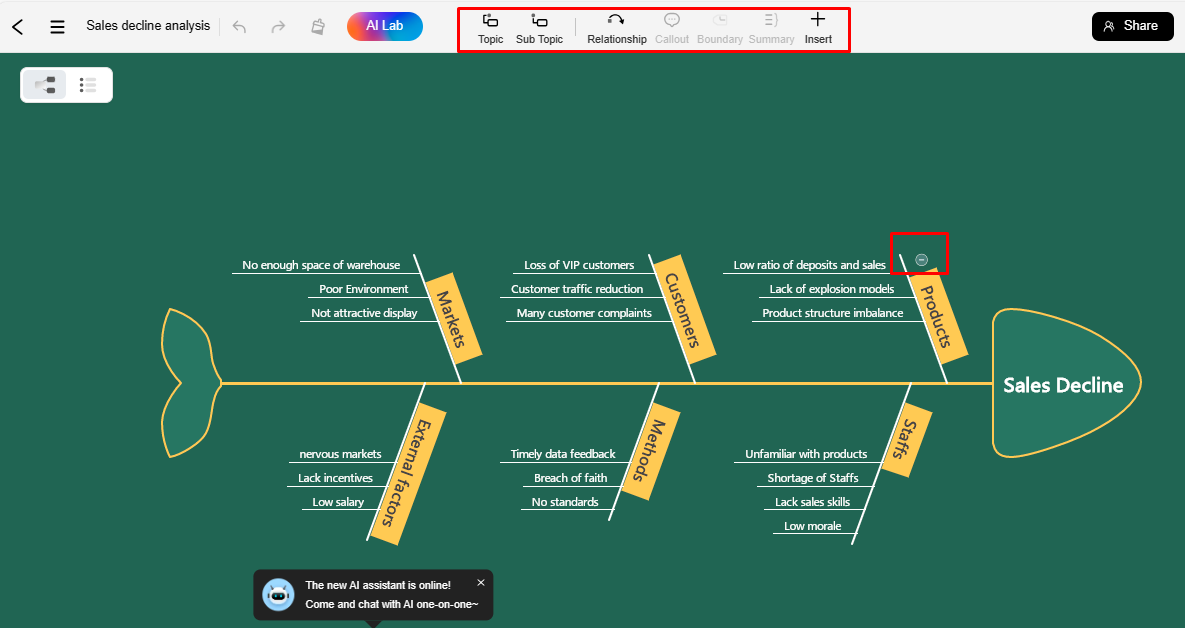Share the mind map
This screenshot has height=628, width=1185.
click(1132, 26)
